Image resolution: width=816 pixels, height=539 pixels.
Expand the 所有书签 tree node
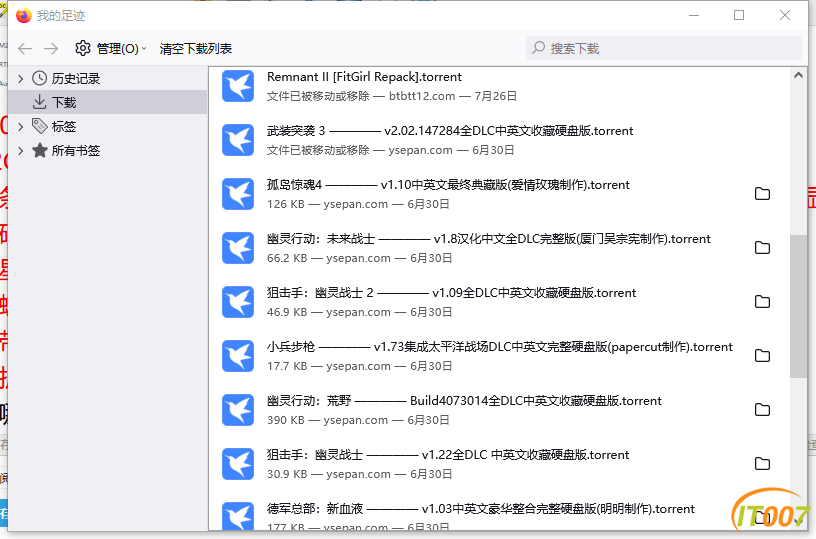point(20,151)
